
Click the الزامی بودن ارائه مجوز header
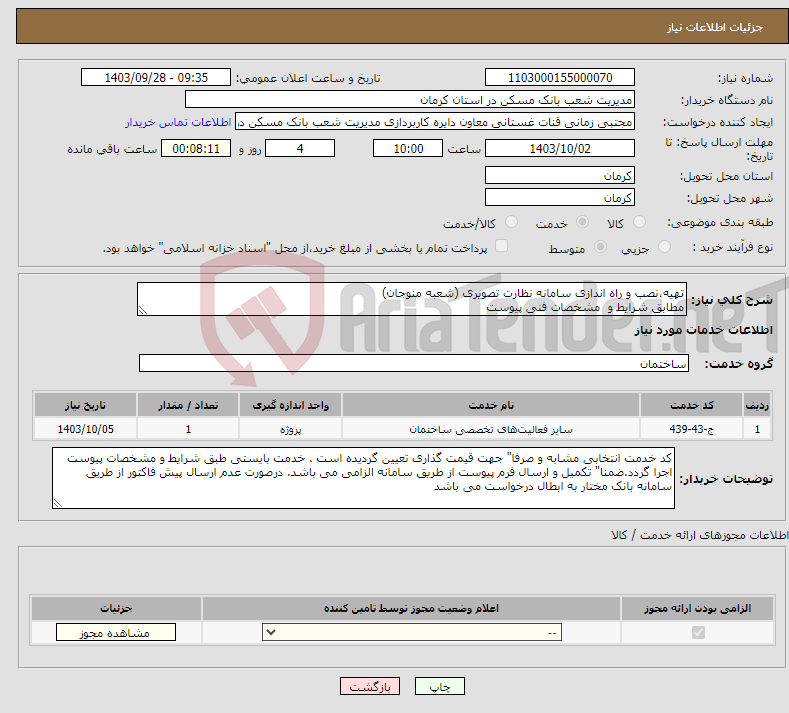click(697, 608)
